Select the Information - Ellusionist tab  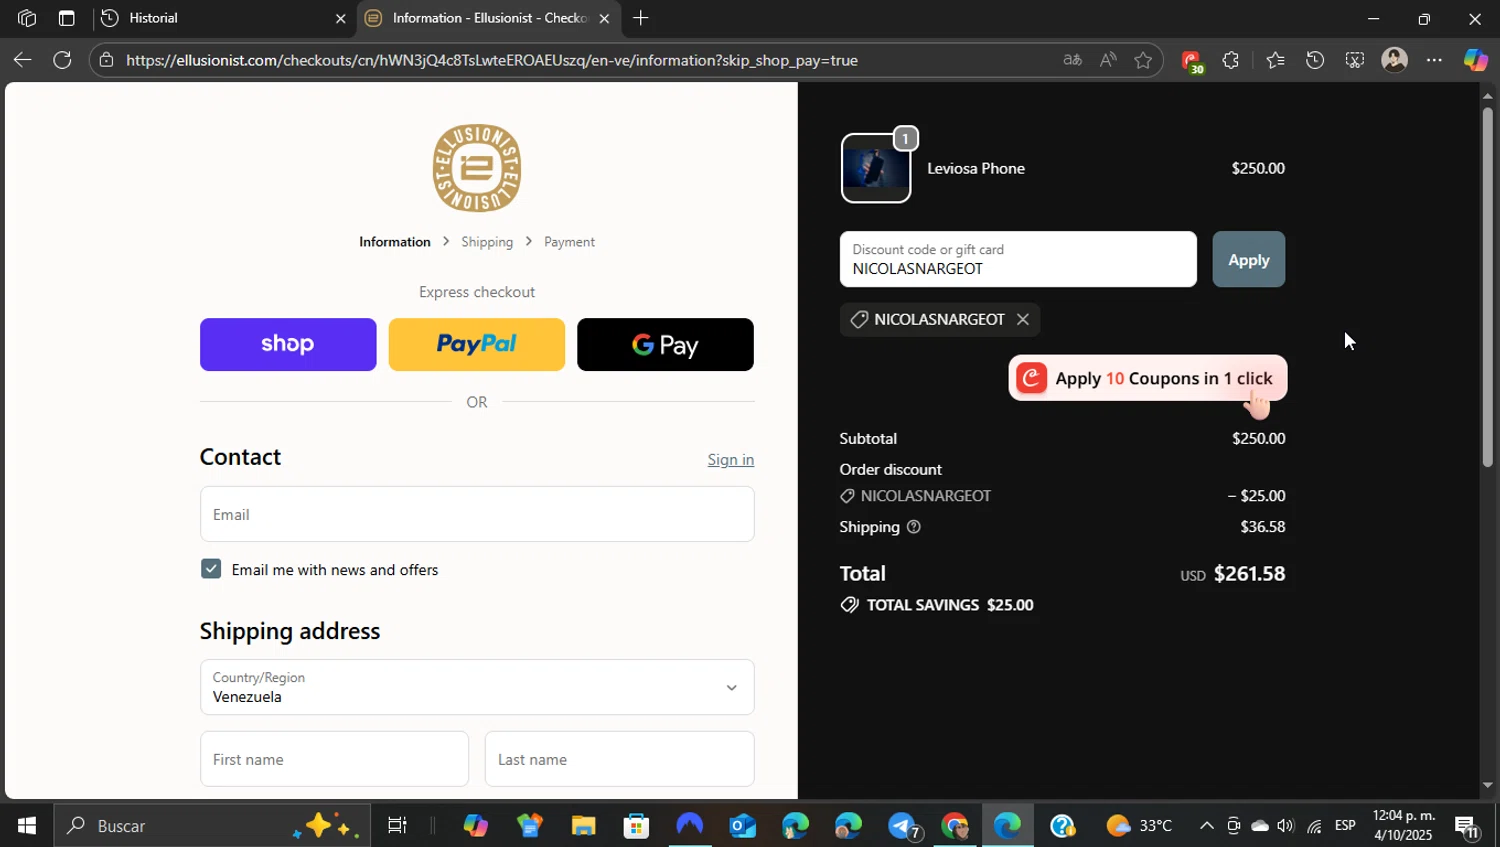(489, 18)
